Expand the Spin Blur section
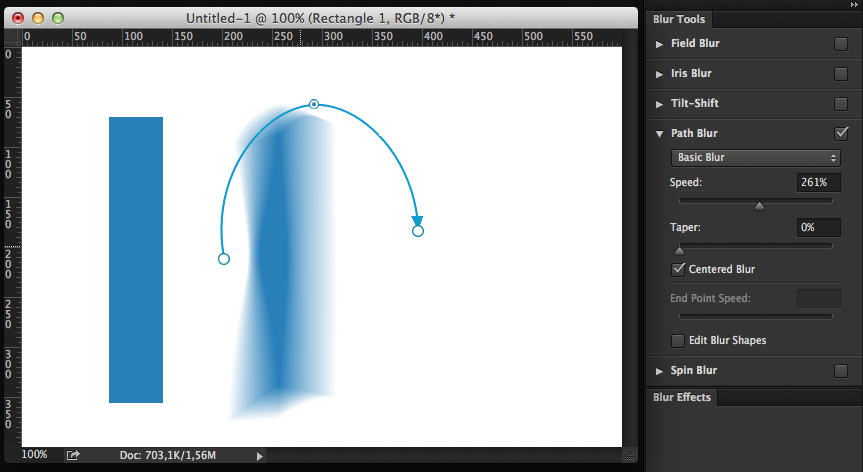This screenshot has width=863, height=472. (x=659, y=371)
